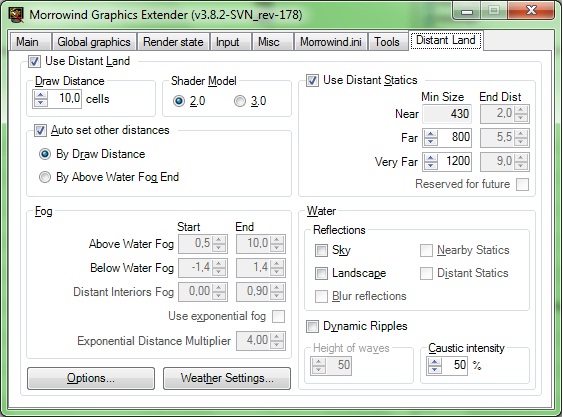The height and width of the screenshot is (417, 563).
Task: Uncheck Use Distant Land
Action: (x=34, y=61)
